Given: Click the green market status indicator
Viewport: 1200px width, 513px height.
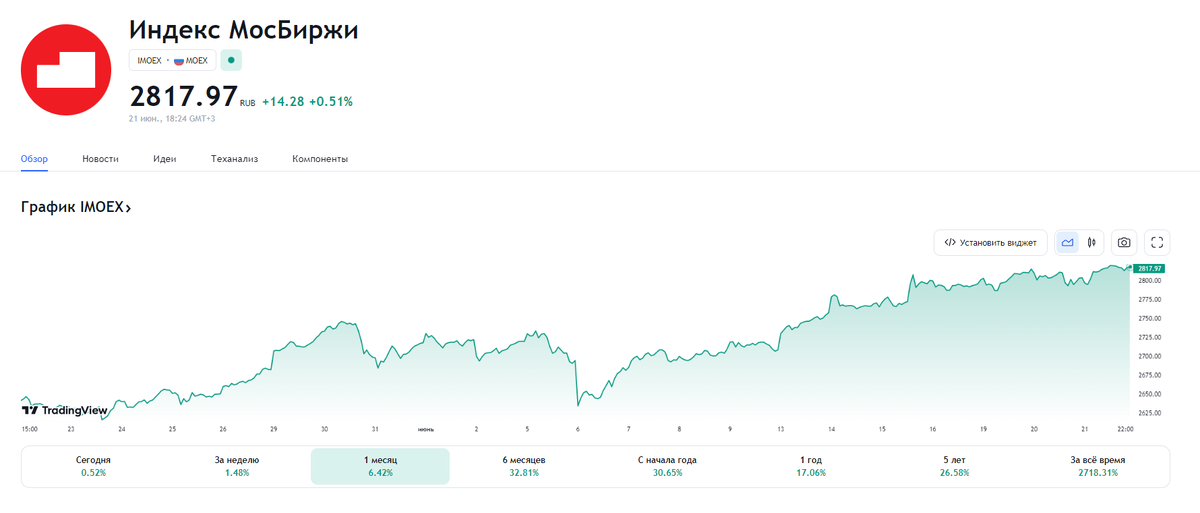Looking at the screenshot, I should coord(231,61).
